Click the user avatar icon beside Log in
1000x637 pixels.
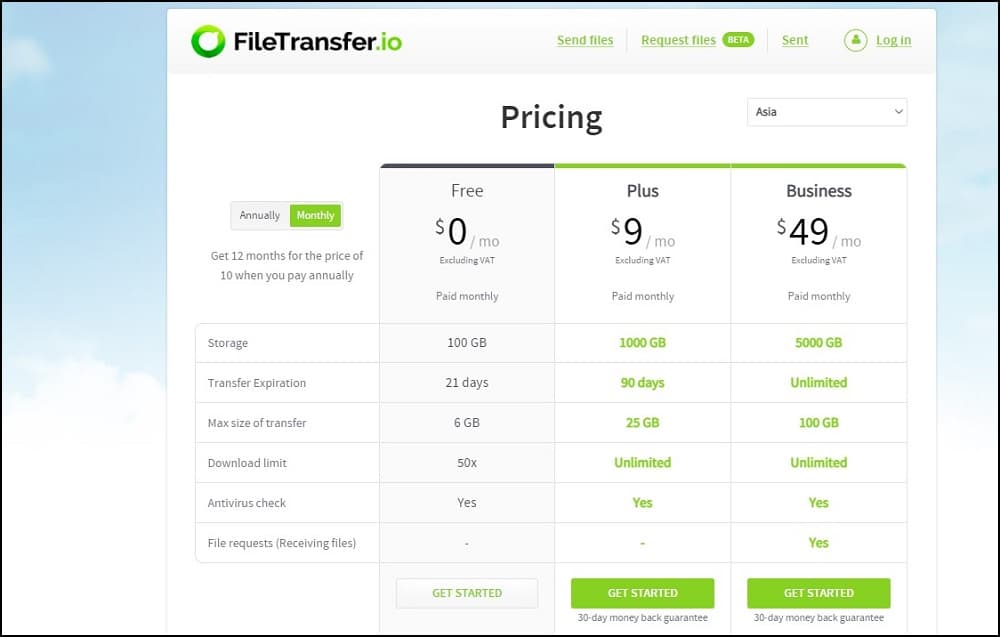tap(855, 40)
